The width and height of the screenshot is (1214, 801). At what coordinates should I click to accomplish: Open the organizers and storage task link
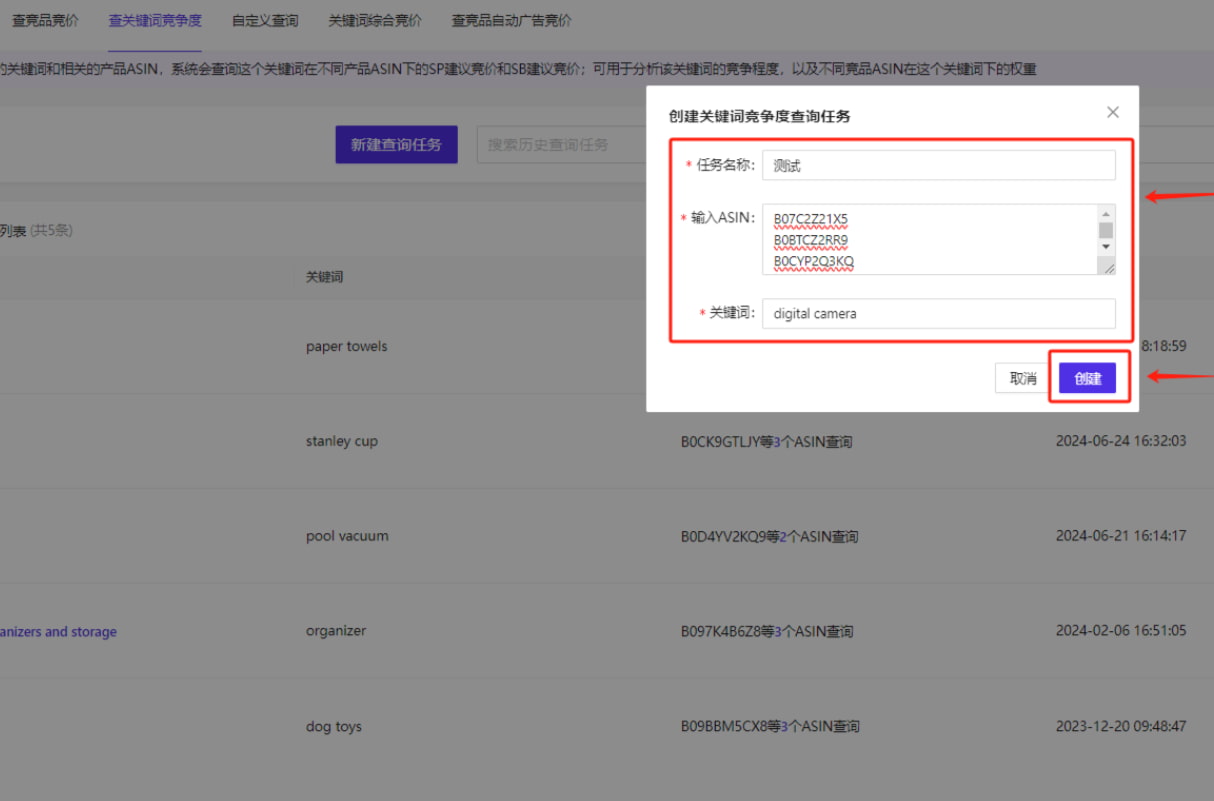58,631
